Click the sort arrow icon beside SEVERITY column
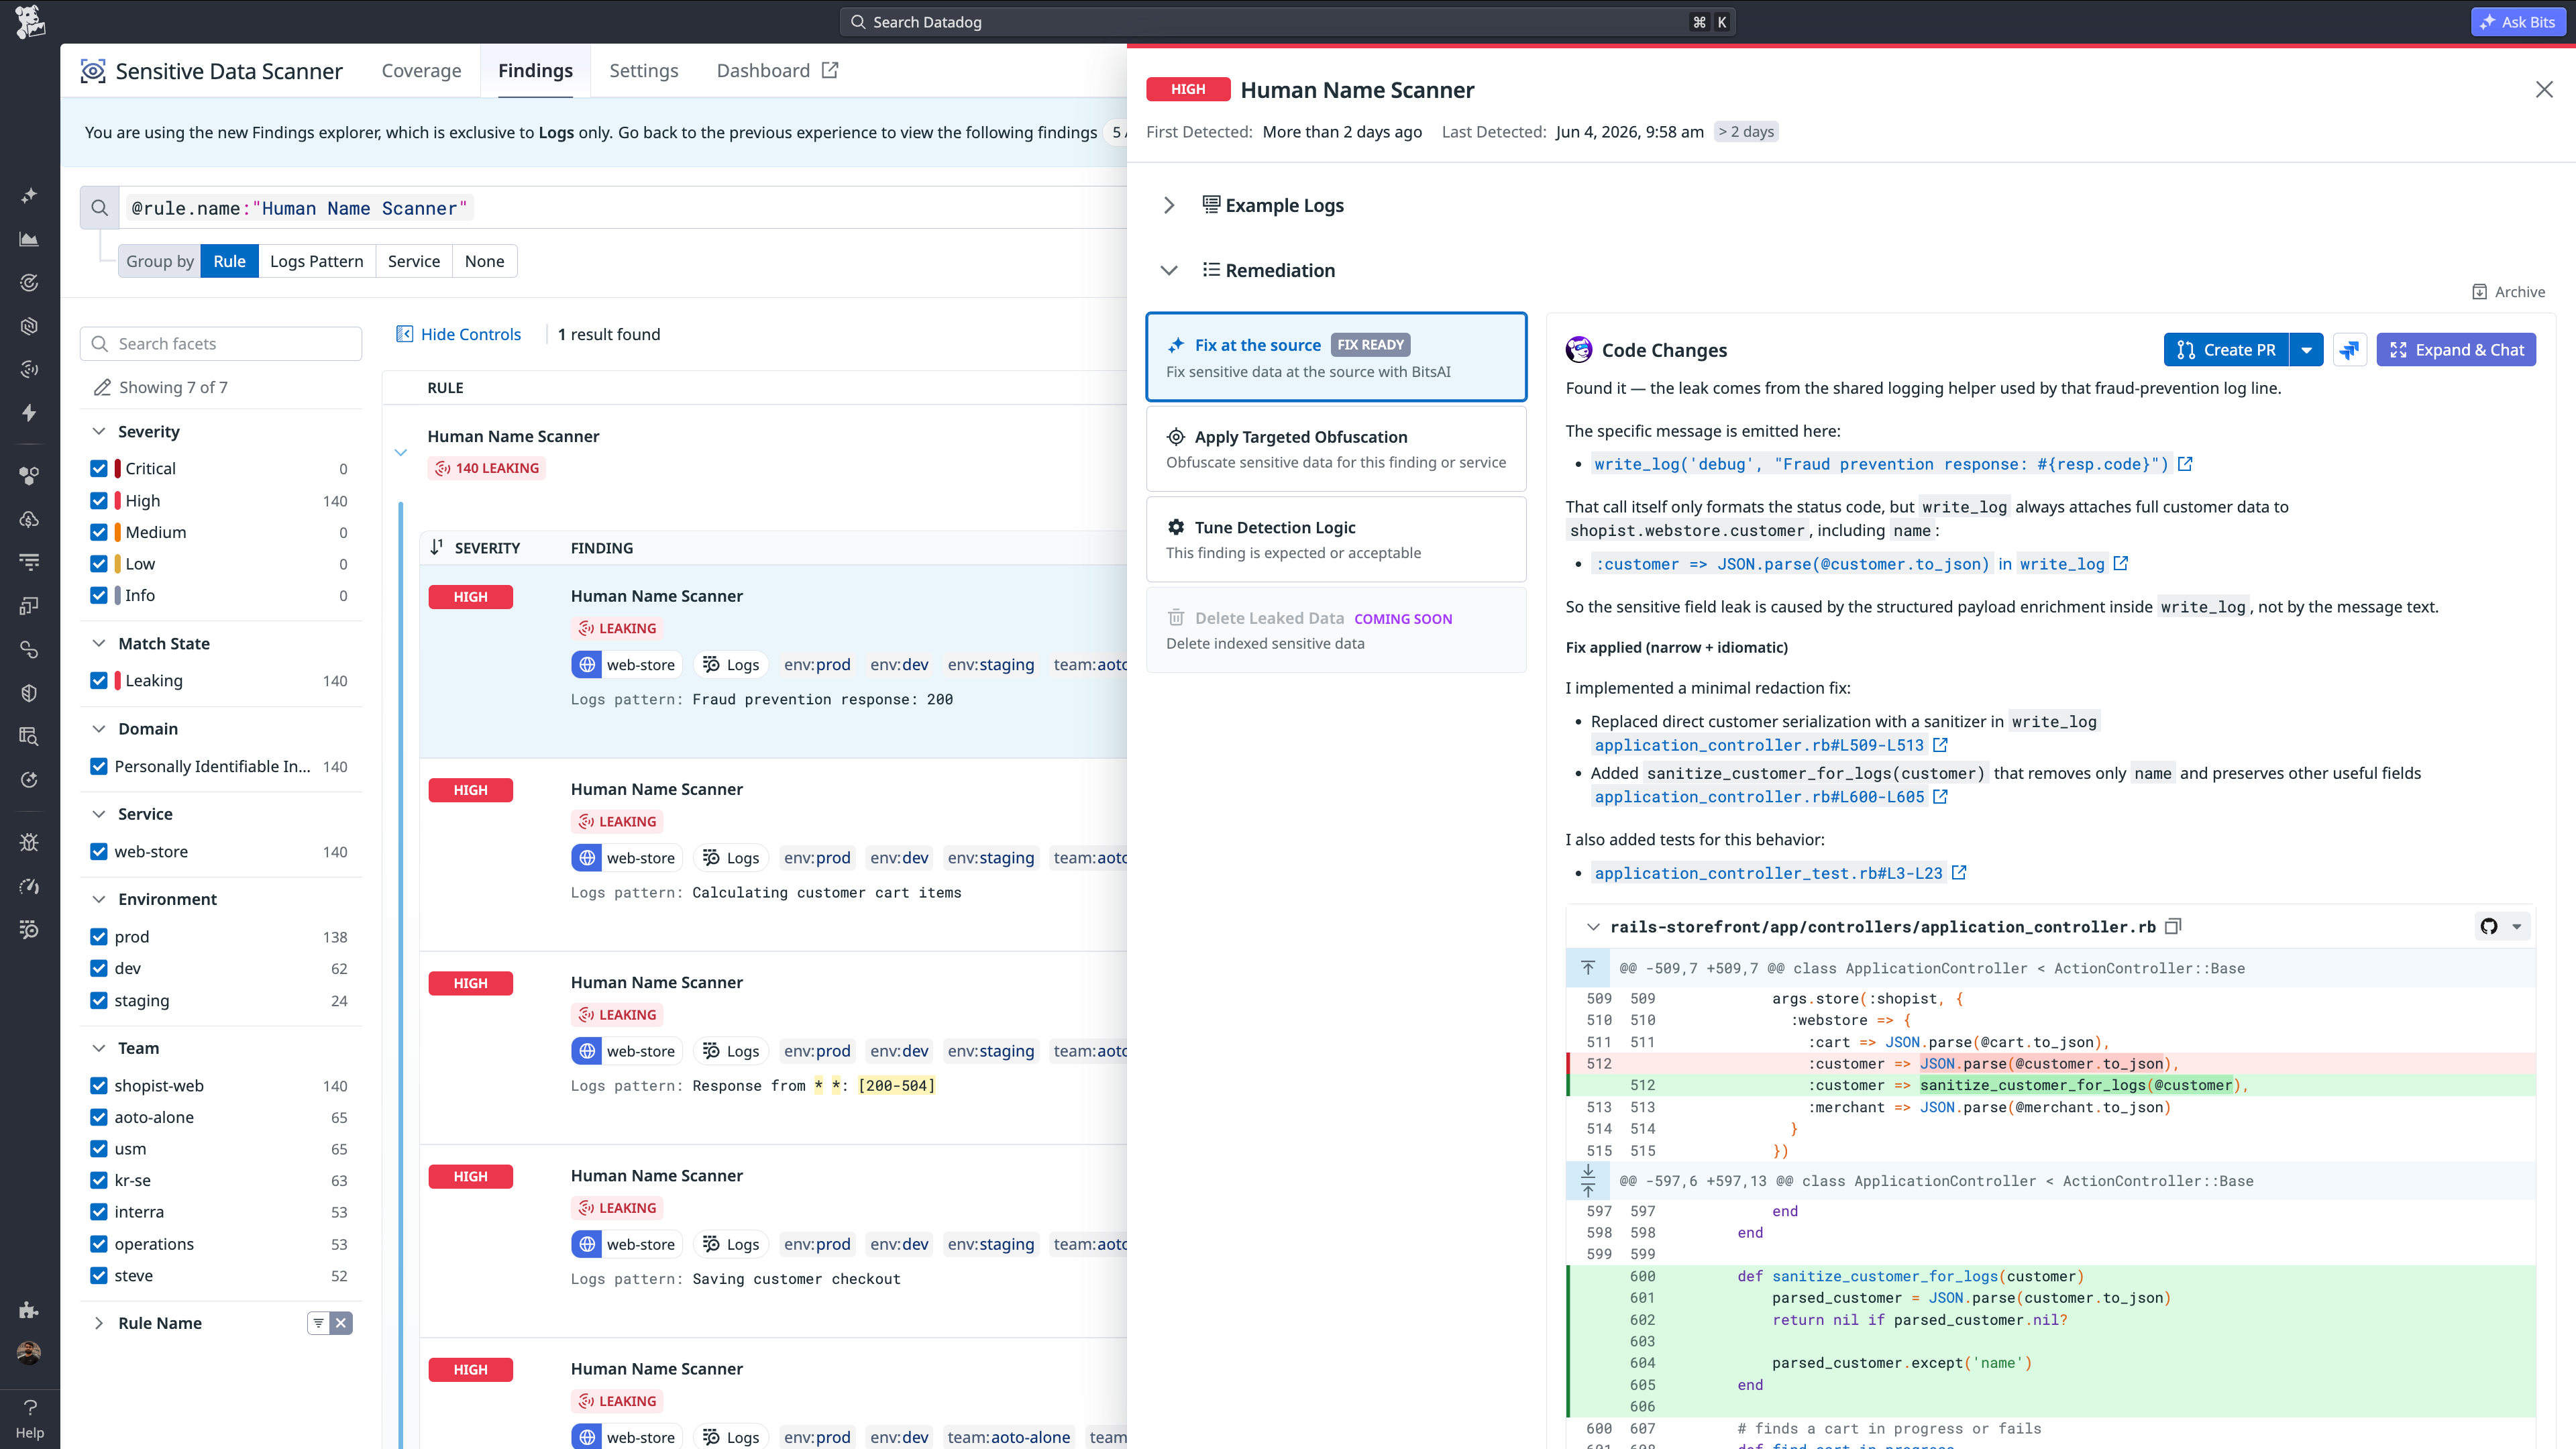2576x1449 pixels. click(436, 547)
